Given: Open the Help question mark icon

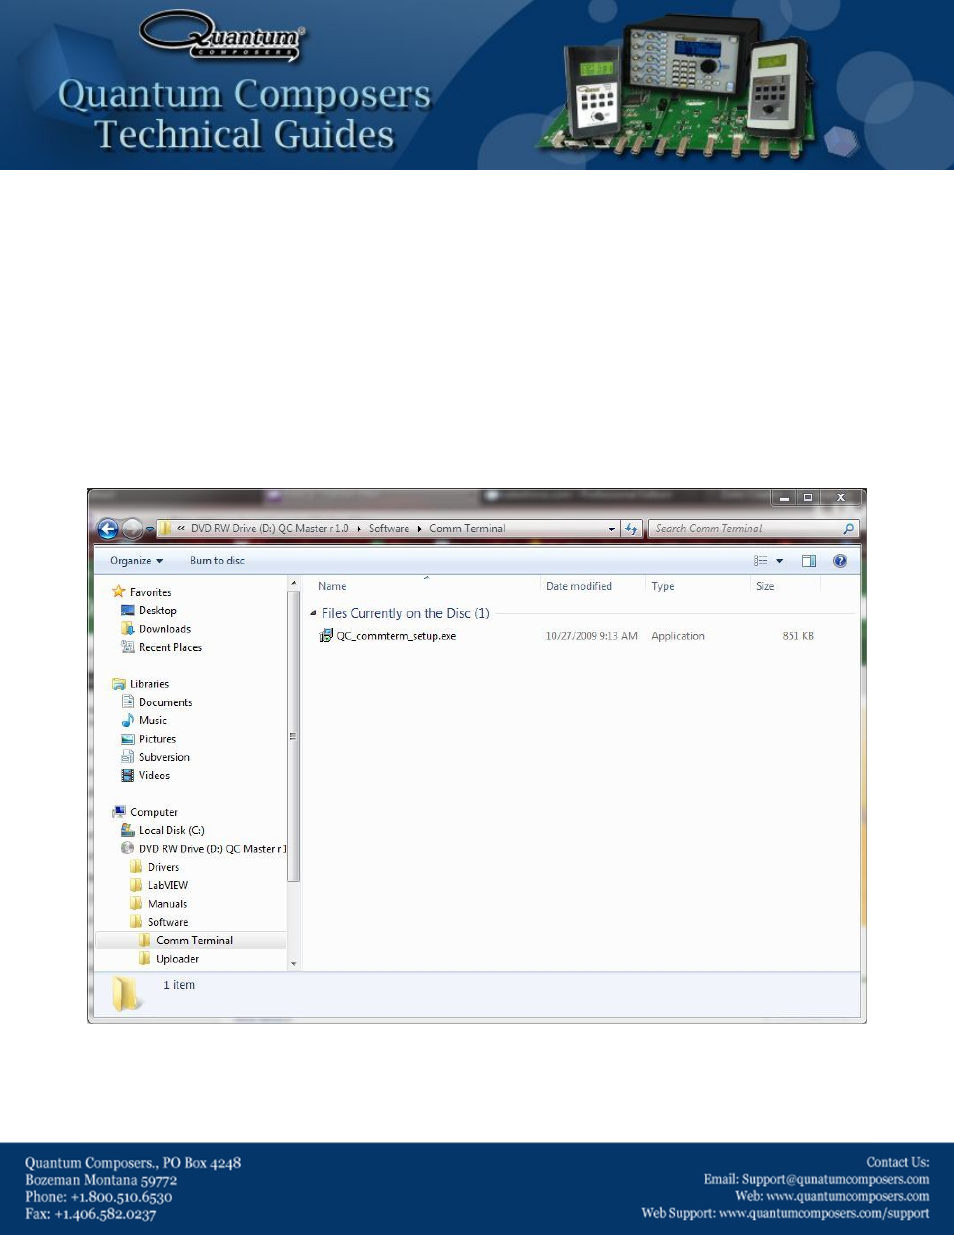Looking at the screenshot, I should (x=840, y=561).
